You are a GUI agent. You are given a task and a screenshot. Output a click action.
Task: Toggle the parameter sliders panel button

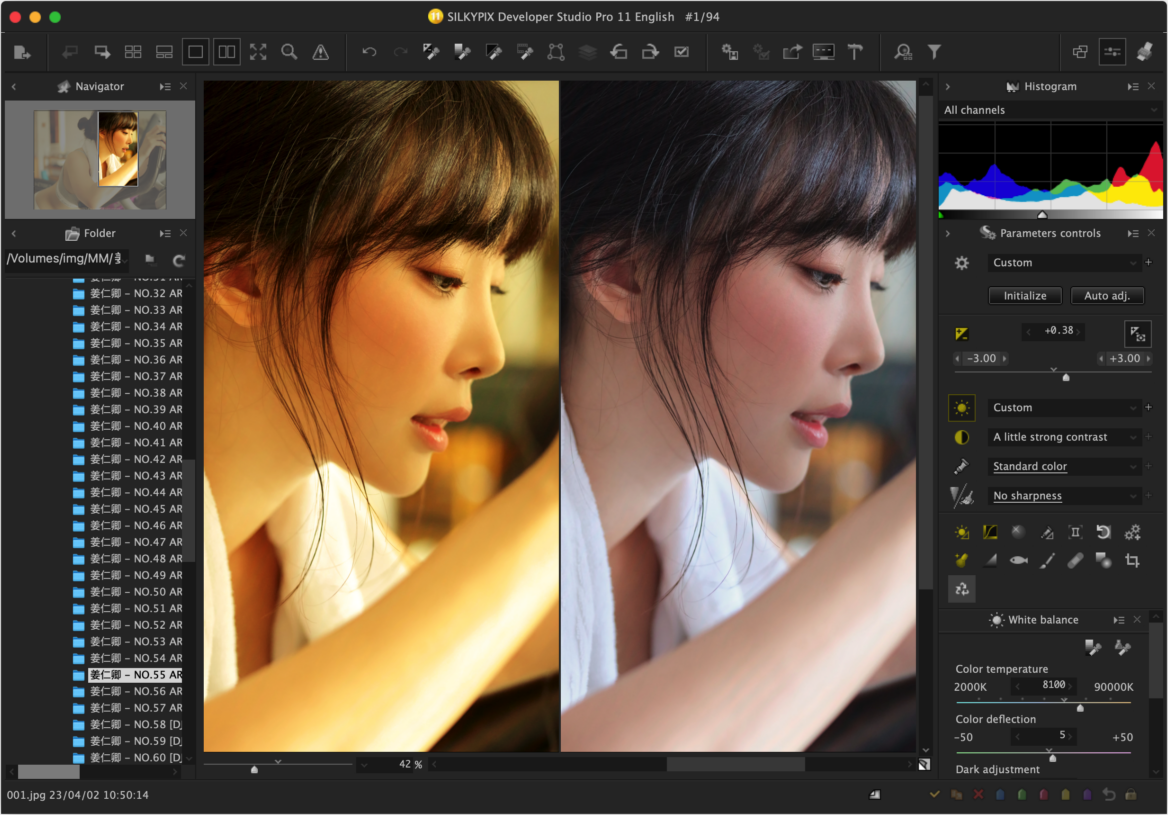coord(1112,52)
